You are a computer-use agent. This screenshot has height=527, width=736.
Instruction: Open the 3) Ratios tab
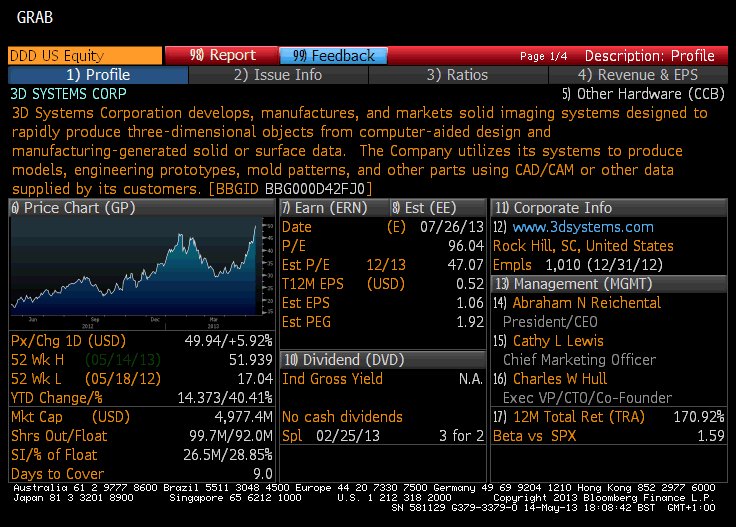click(x=458, y=75)
